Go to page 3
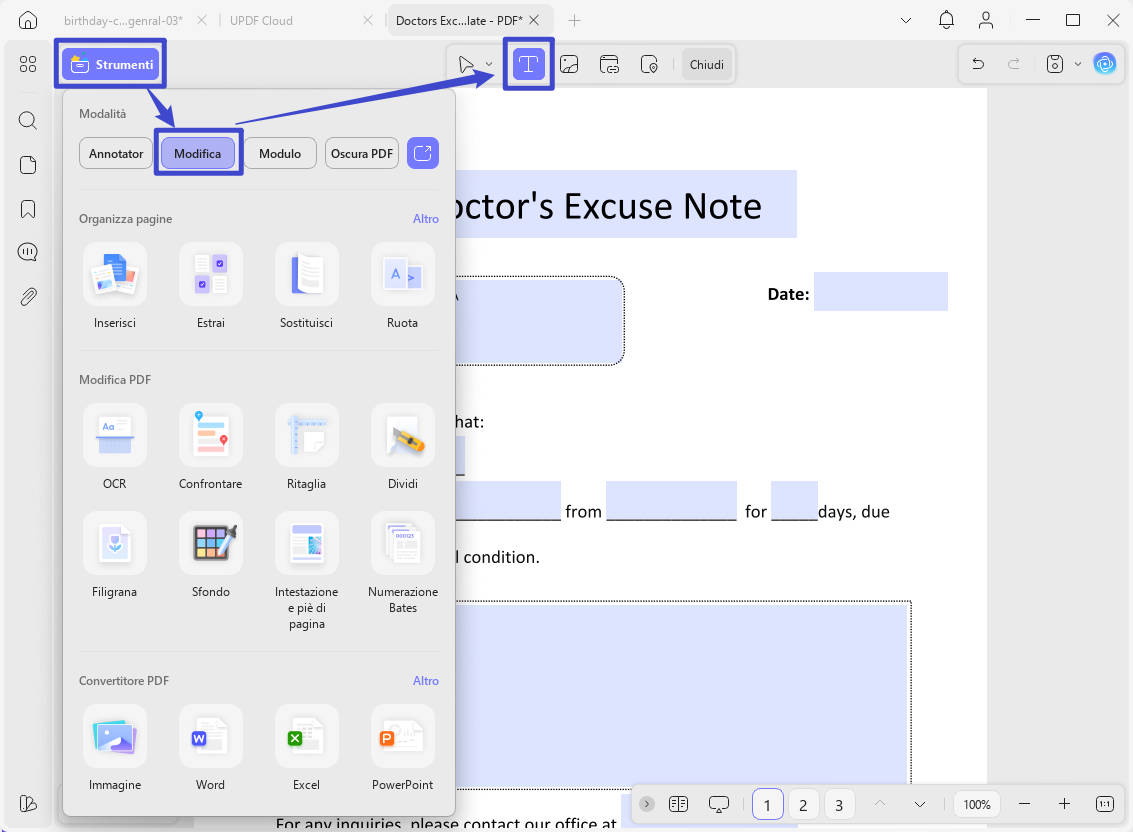Screen dimensions: 1133x832 (839, 805)
